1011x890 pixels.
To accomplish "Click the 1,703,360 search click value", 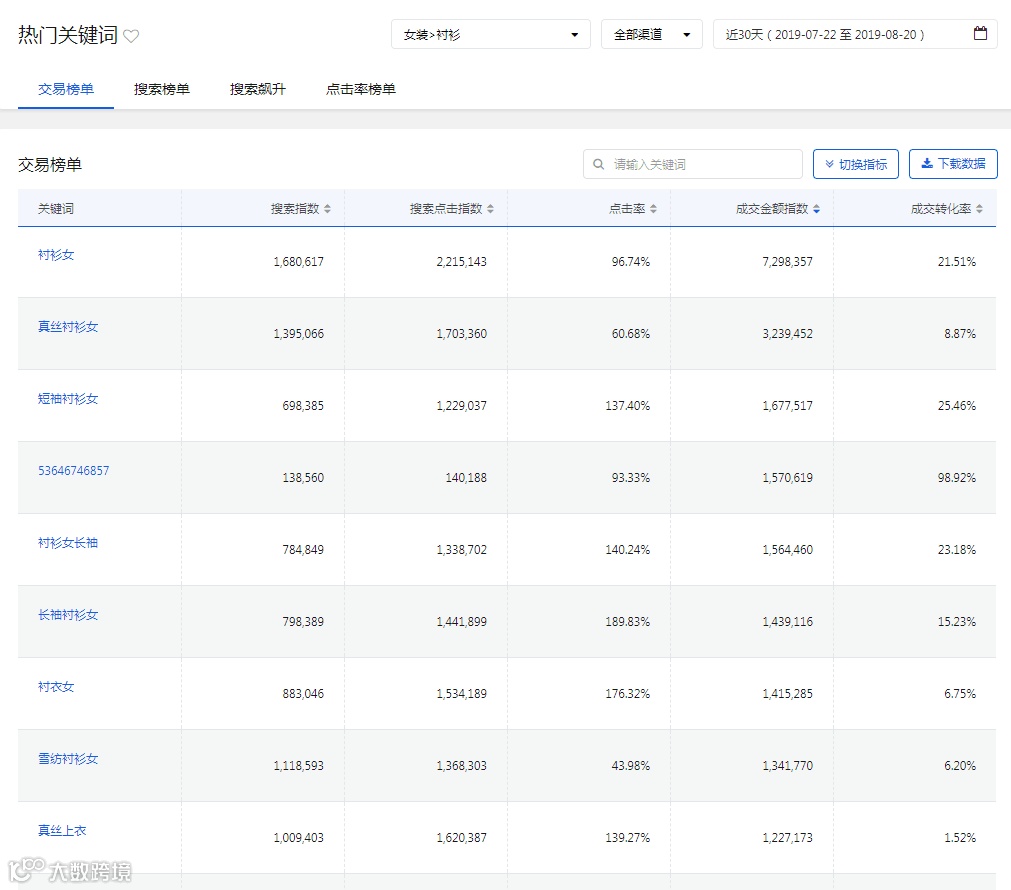I will click(x=462, y=334).
